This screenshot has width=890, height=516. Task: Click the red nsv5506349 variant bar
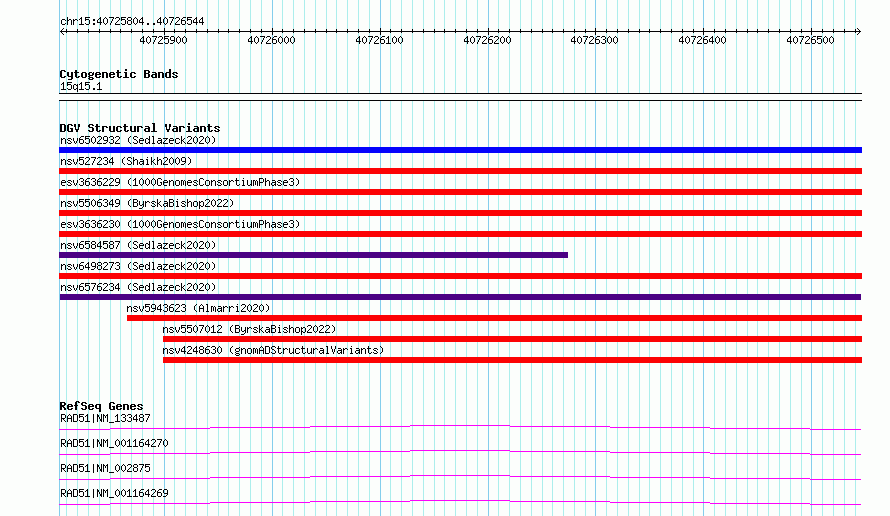tap(460, 213)
